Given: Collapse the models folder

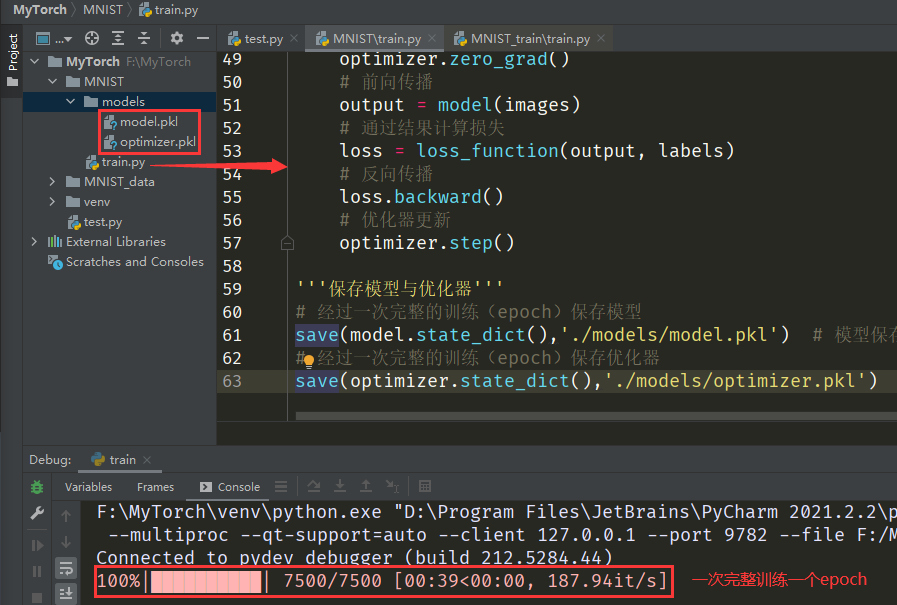Looking at the screenshot, I should click(x=71, y=102).
